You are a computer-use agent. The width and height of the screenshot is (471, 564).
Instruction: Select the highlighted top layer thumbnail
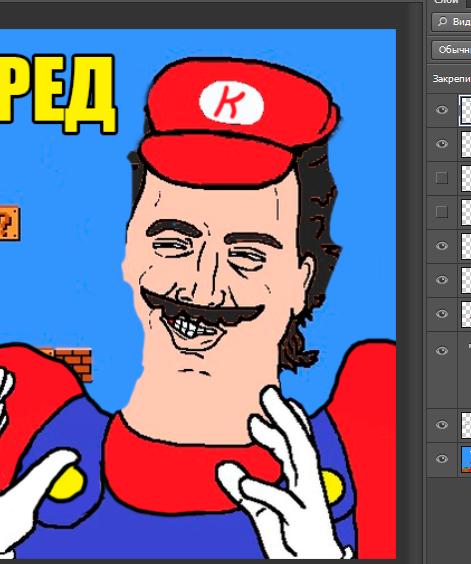[x=465, y=110]
